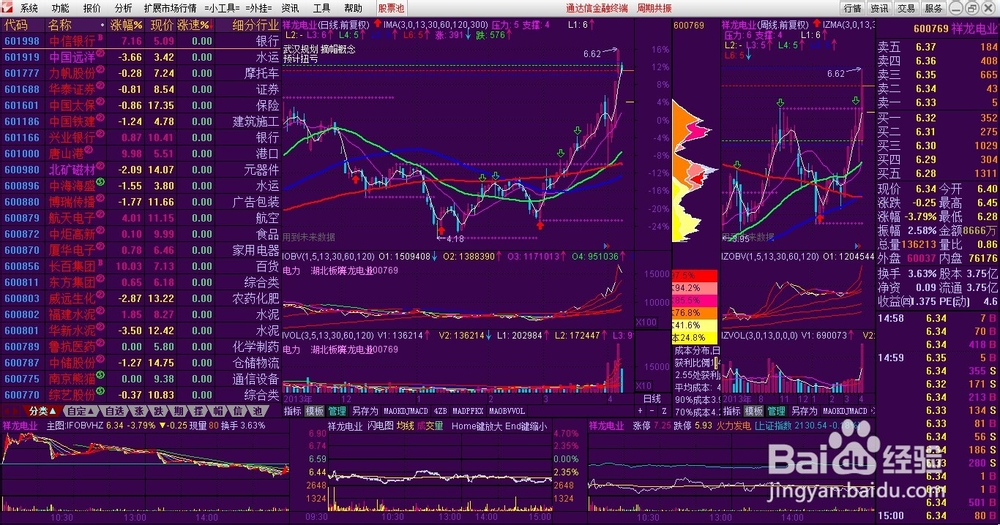Select stock row 600896 中海海盛

pyautogui.click(x=140, y=186)
